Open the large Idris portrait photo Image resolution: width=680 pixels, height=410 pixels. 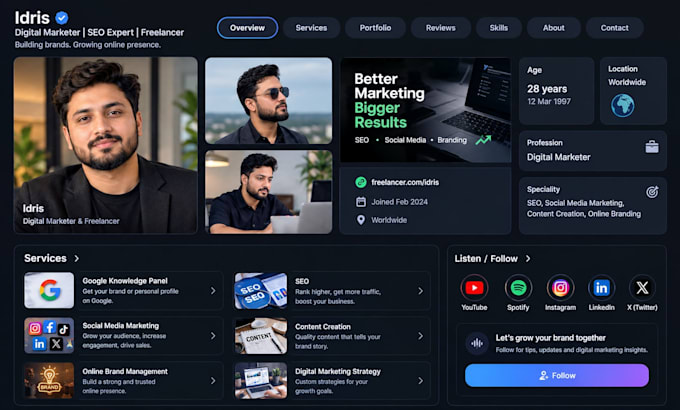point(105,145)
